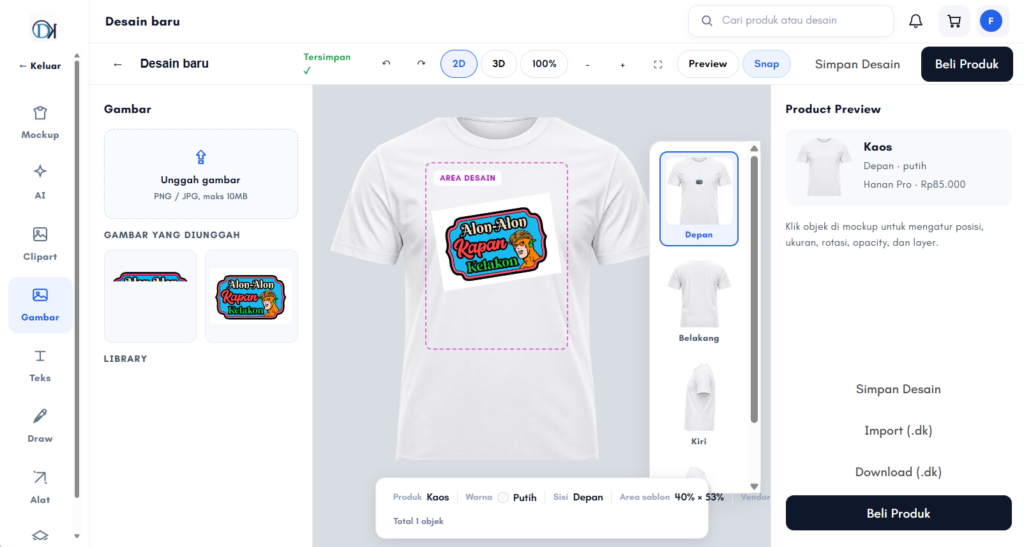Image resolution: width=1024 pixels, height=547 pixels.
Task: Open the Mockup panel in sidebar
Action: (40, 123)
